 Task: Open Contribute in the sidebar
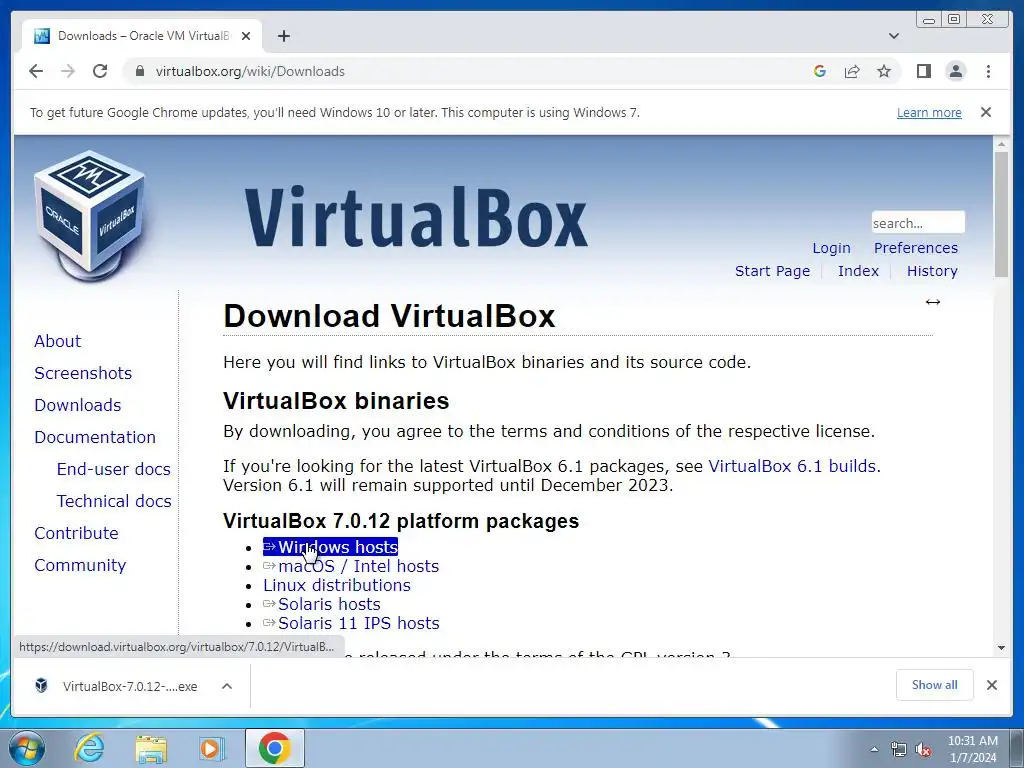pos(76,533)
